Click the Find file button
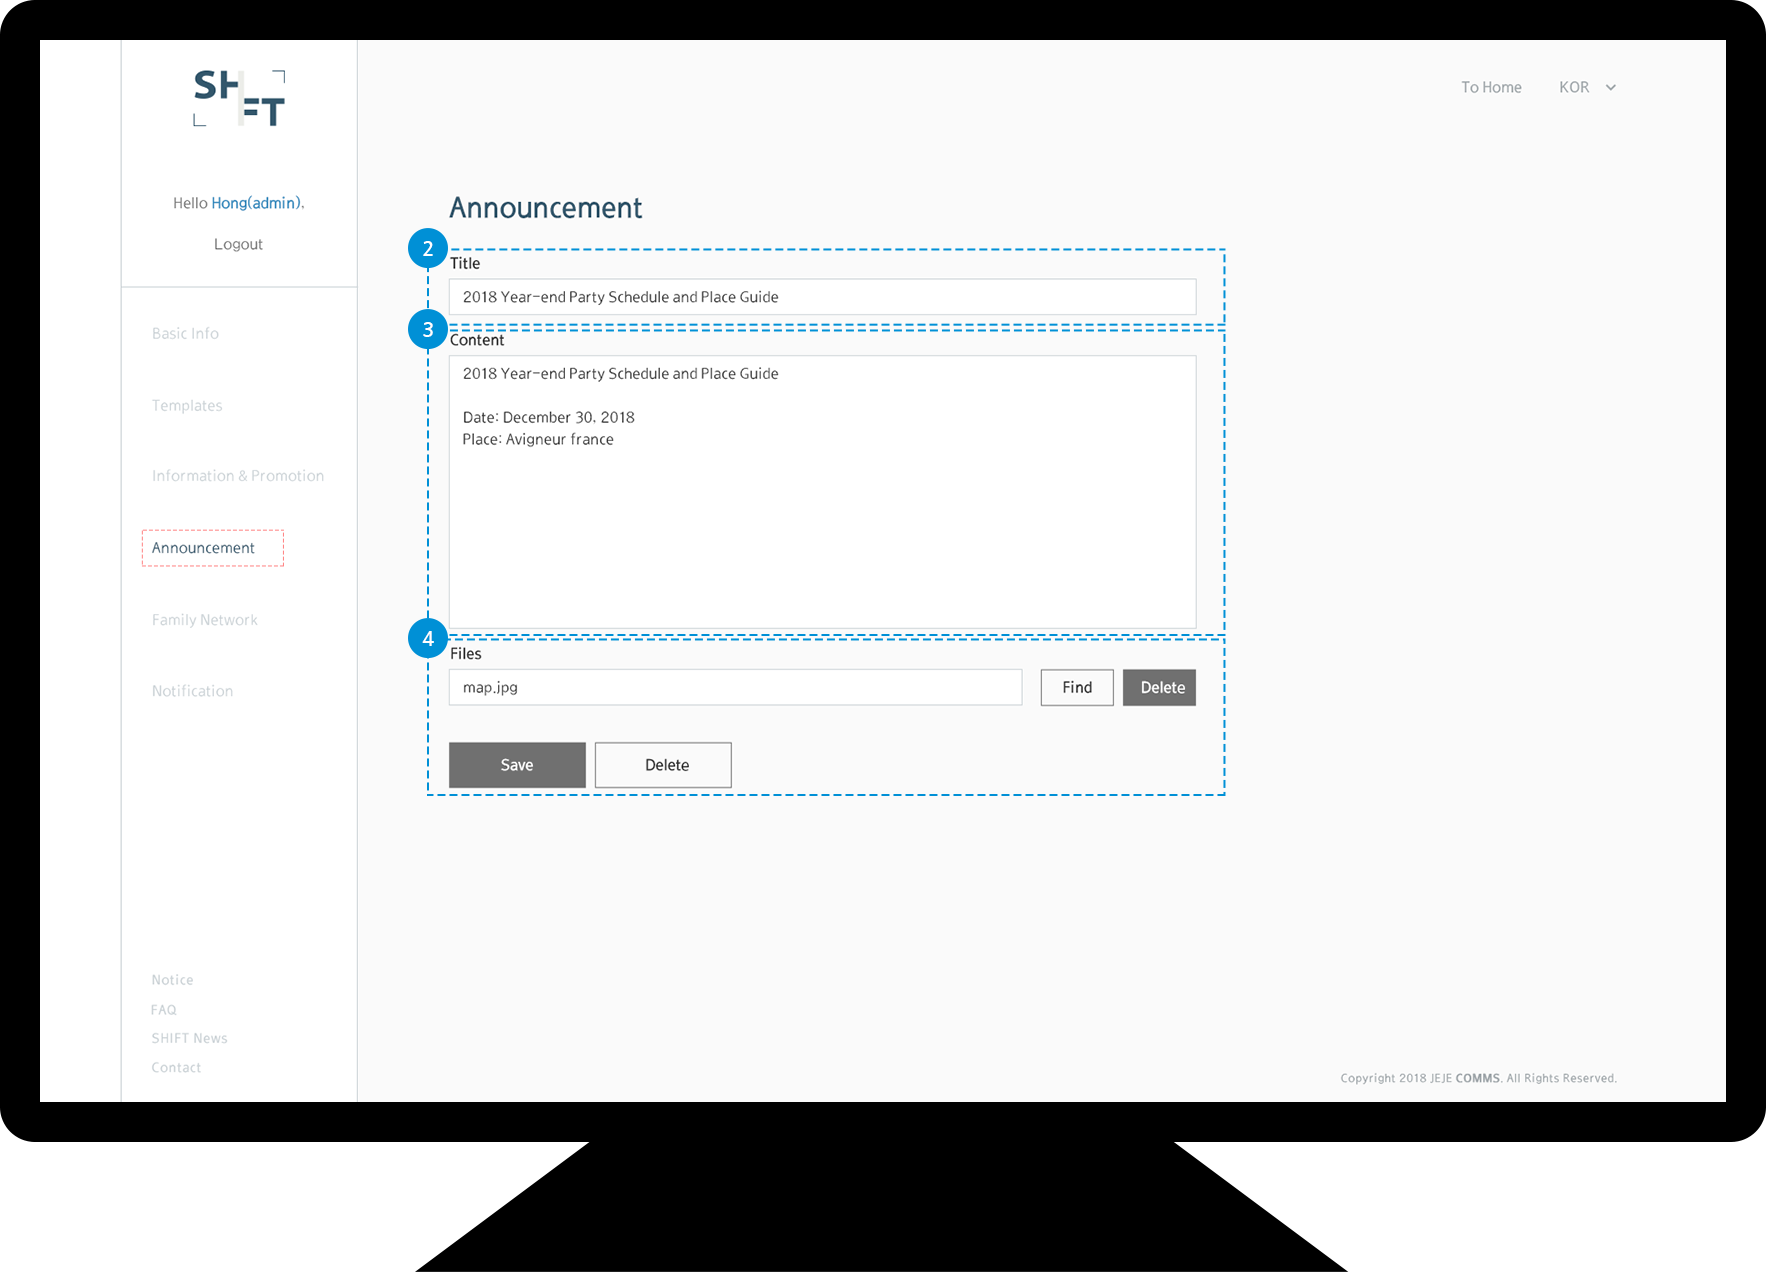The height and width of the screenshot is (1272, 1766). (1077, 687)
